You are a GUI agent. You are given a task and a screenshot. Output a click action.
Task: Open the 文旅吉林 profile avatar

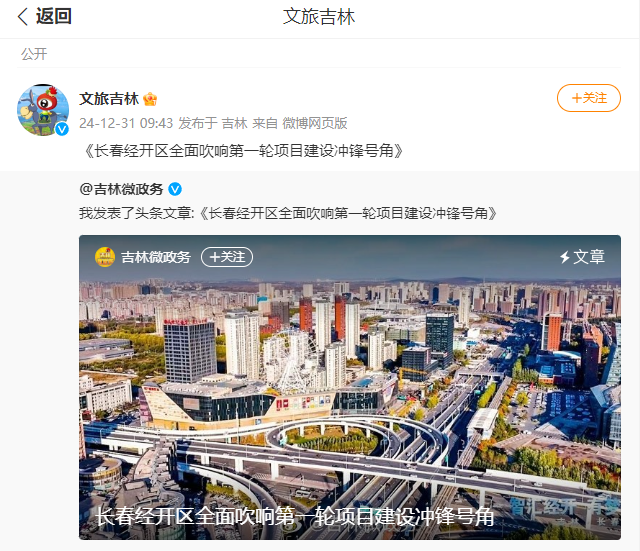(x=43, y=110)
